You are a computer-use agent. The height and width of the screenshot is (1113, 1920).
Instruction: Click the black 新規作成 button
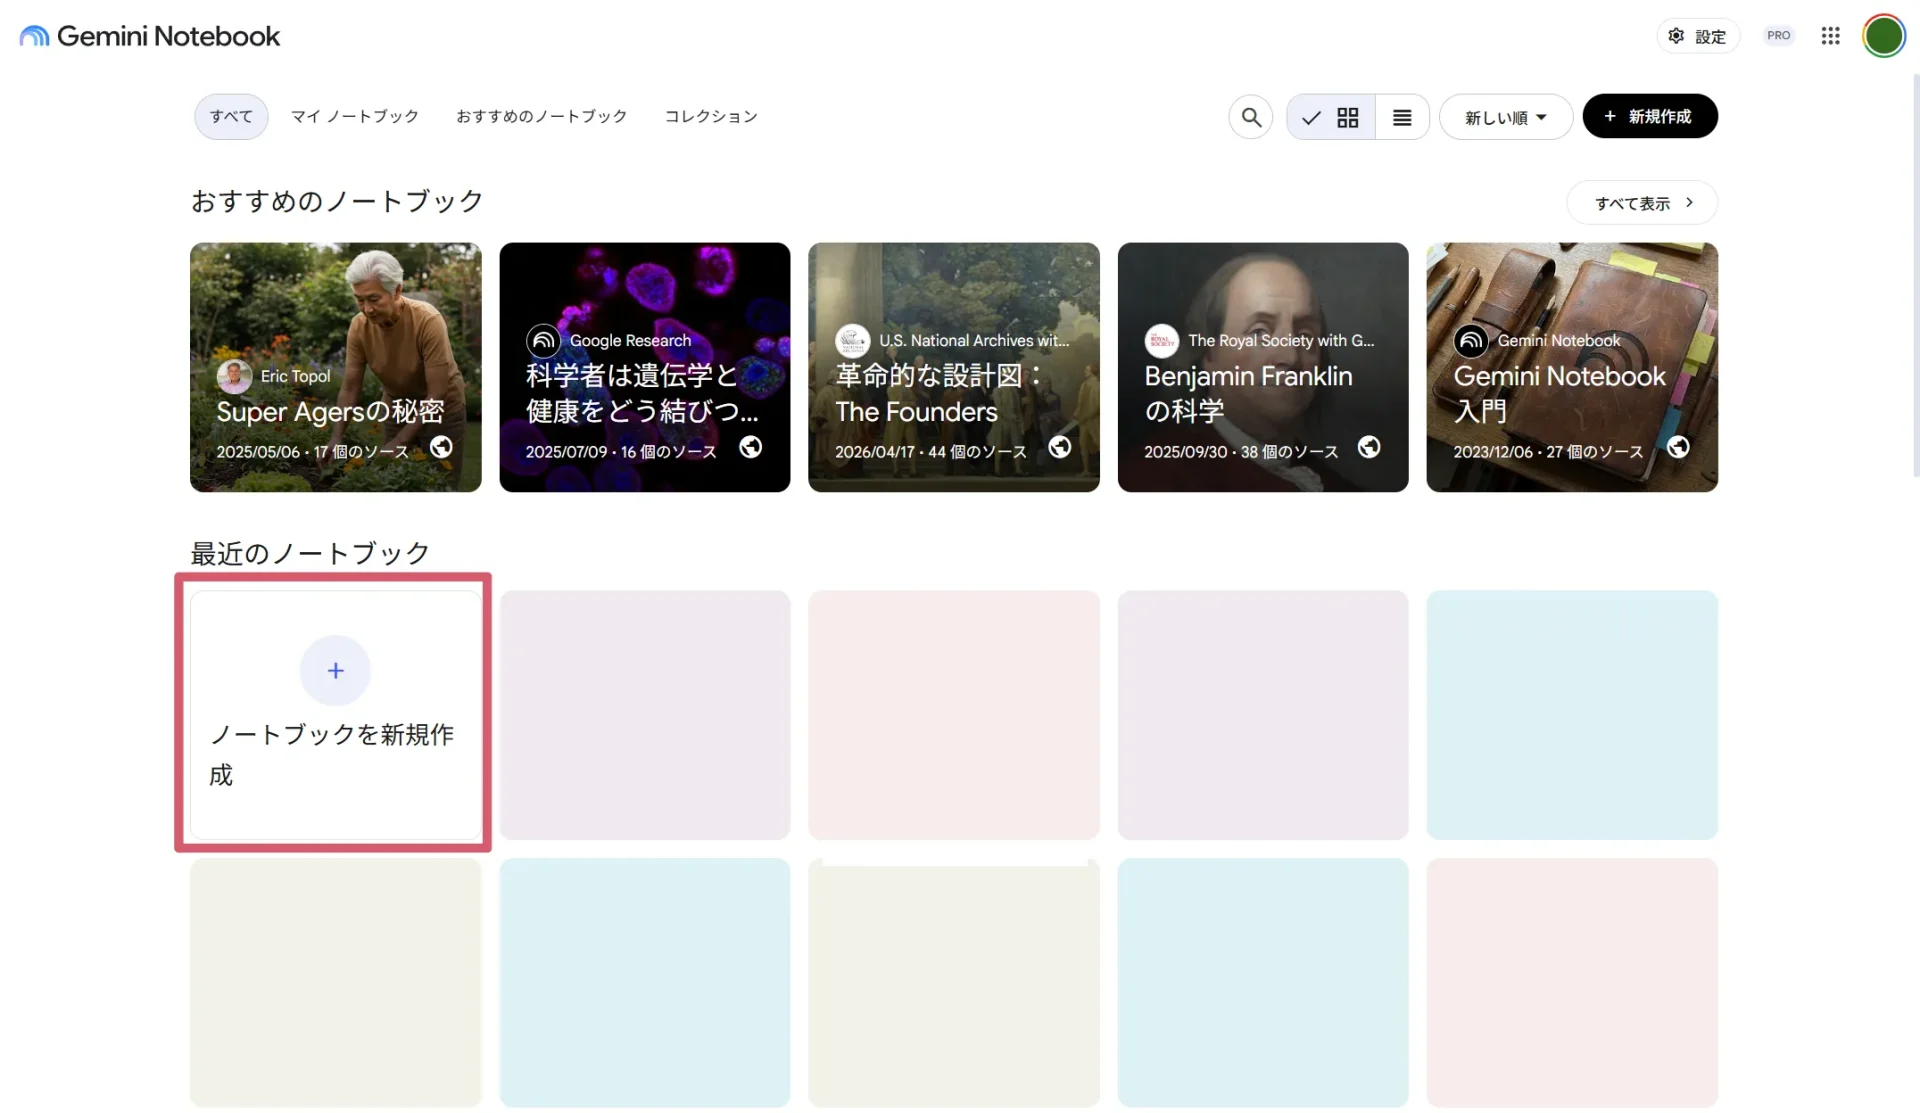1650,117
